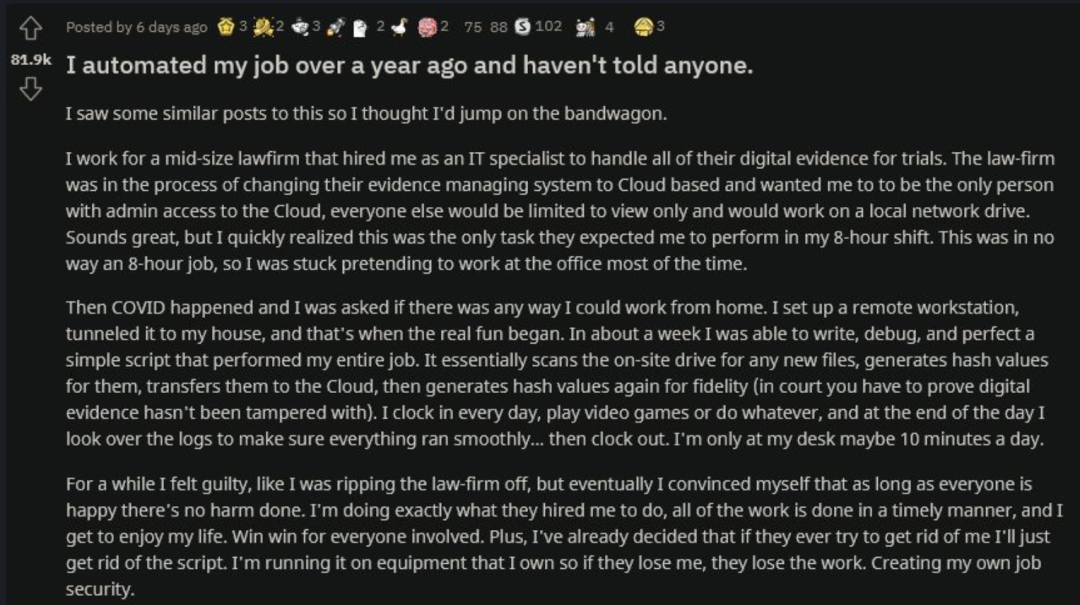This screenshot has height=605, width=1080.
Task: Click the silver S award icon
Action: coord(522,27)
